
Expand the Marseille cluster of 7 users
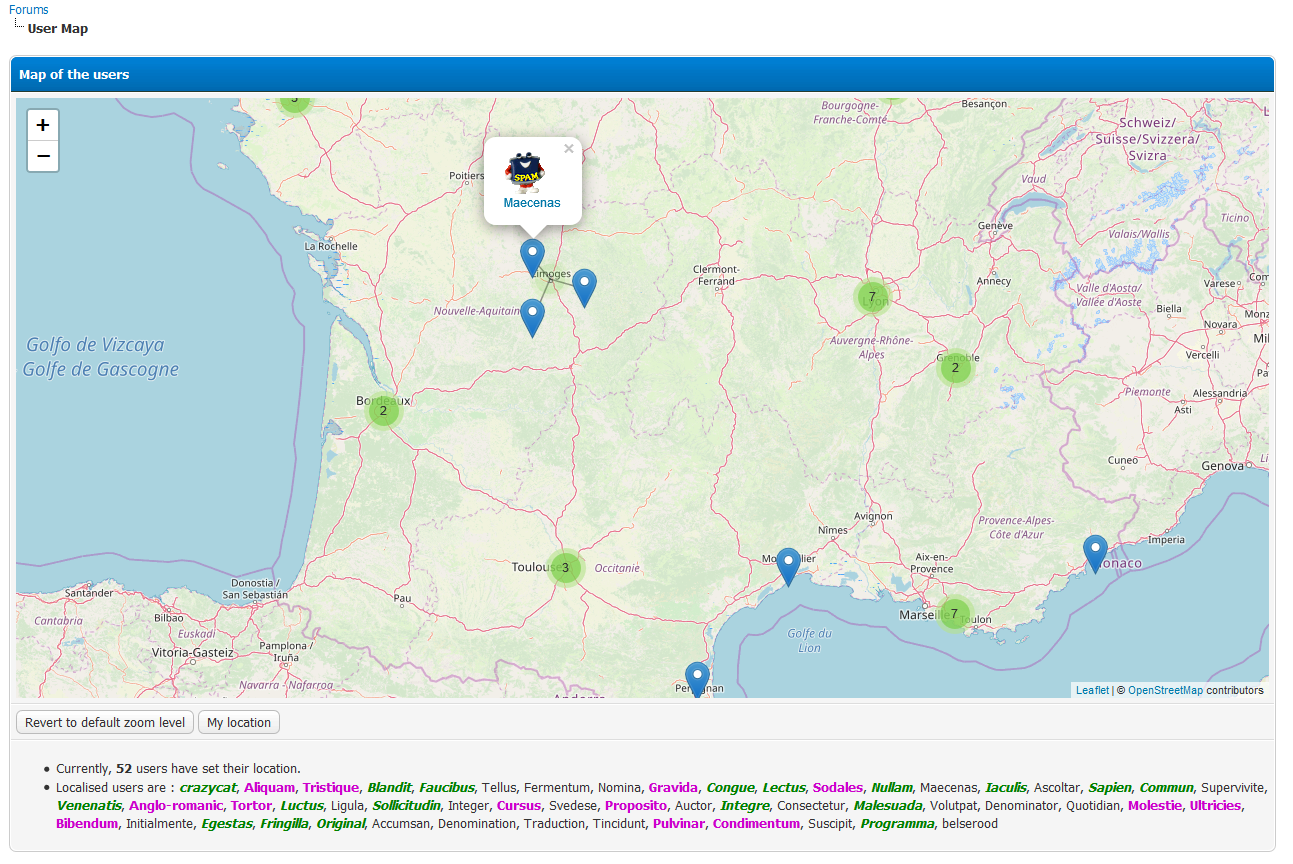click(954, 613)
